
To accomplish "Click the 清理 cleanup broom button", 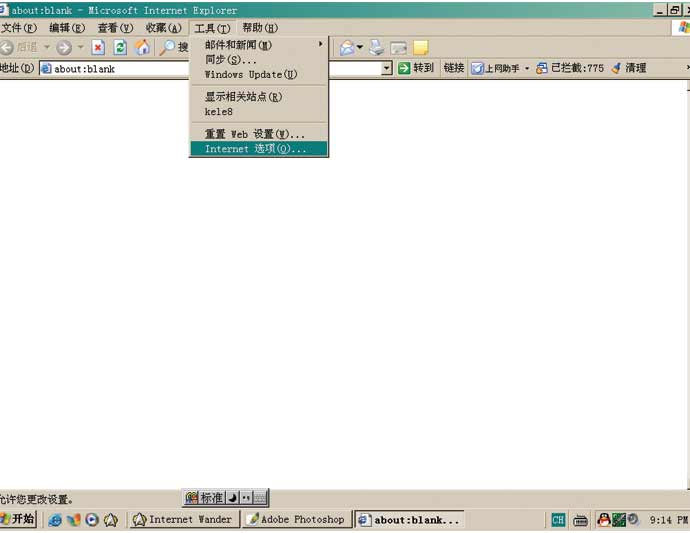I will click(x=629, y=68).
